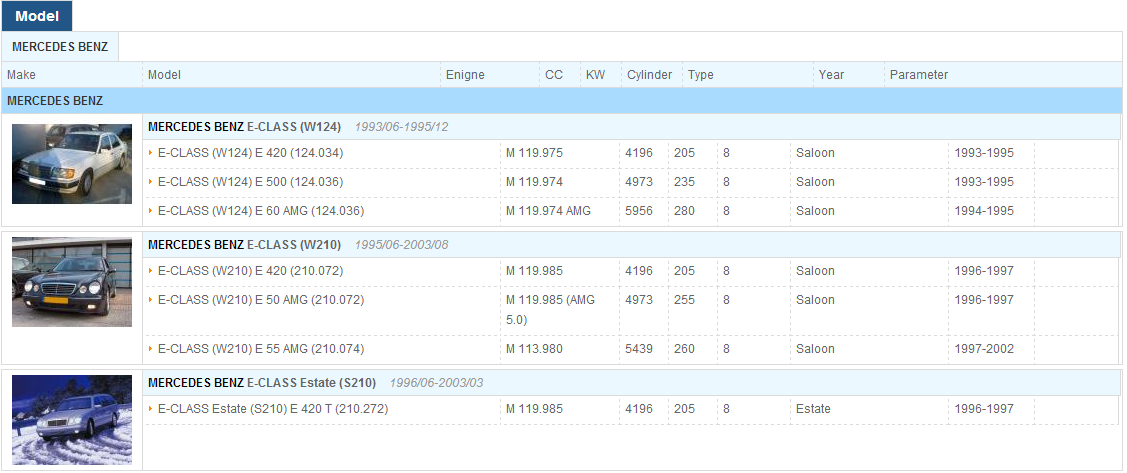
Task: Select the MERCEDES BENZ sub-tab
Action: (x=60, y=47)
